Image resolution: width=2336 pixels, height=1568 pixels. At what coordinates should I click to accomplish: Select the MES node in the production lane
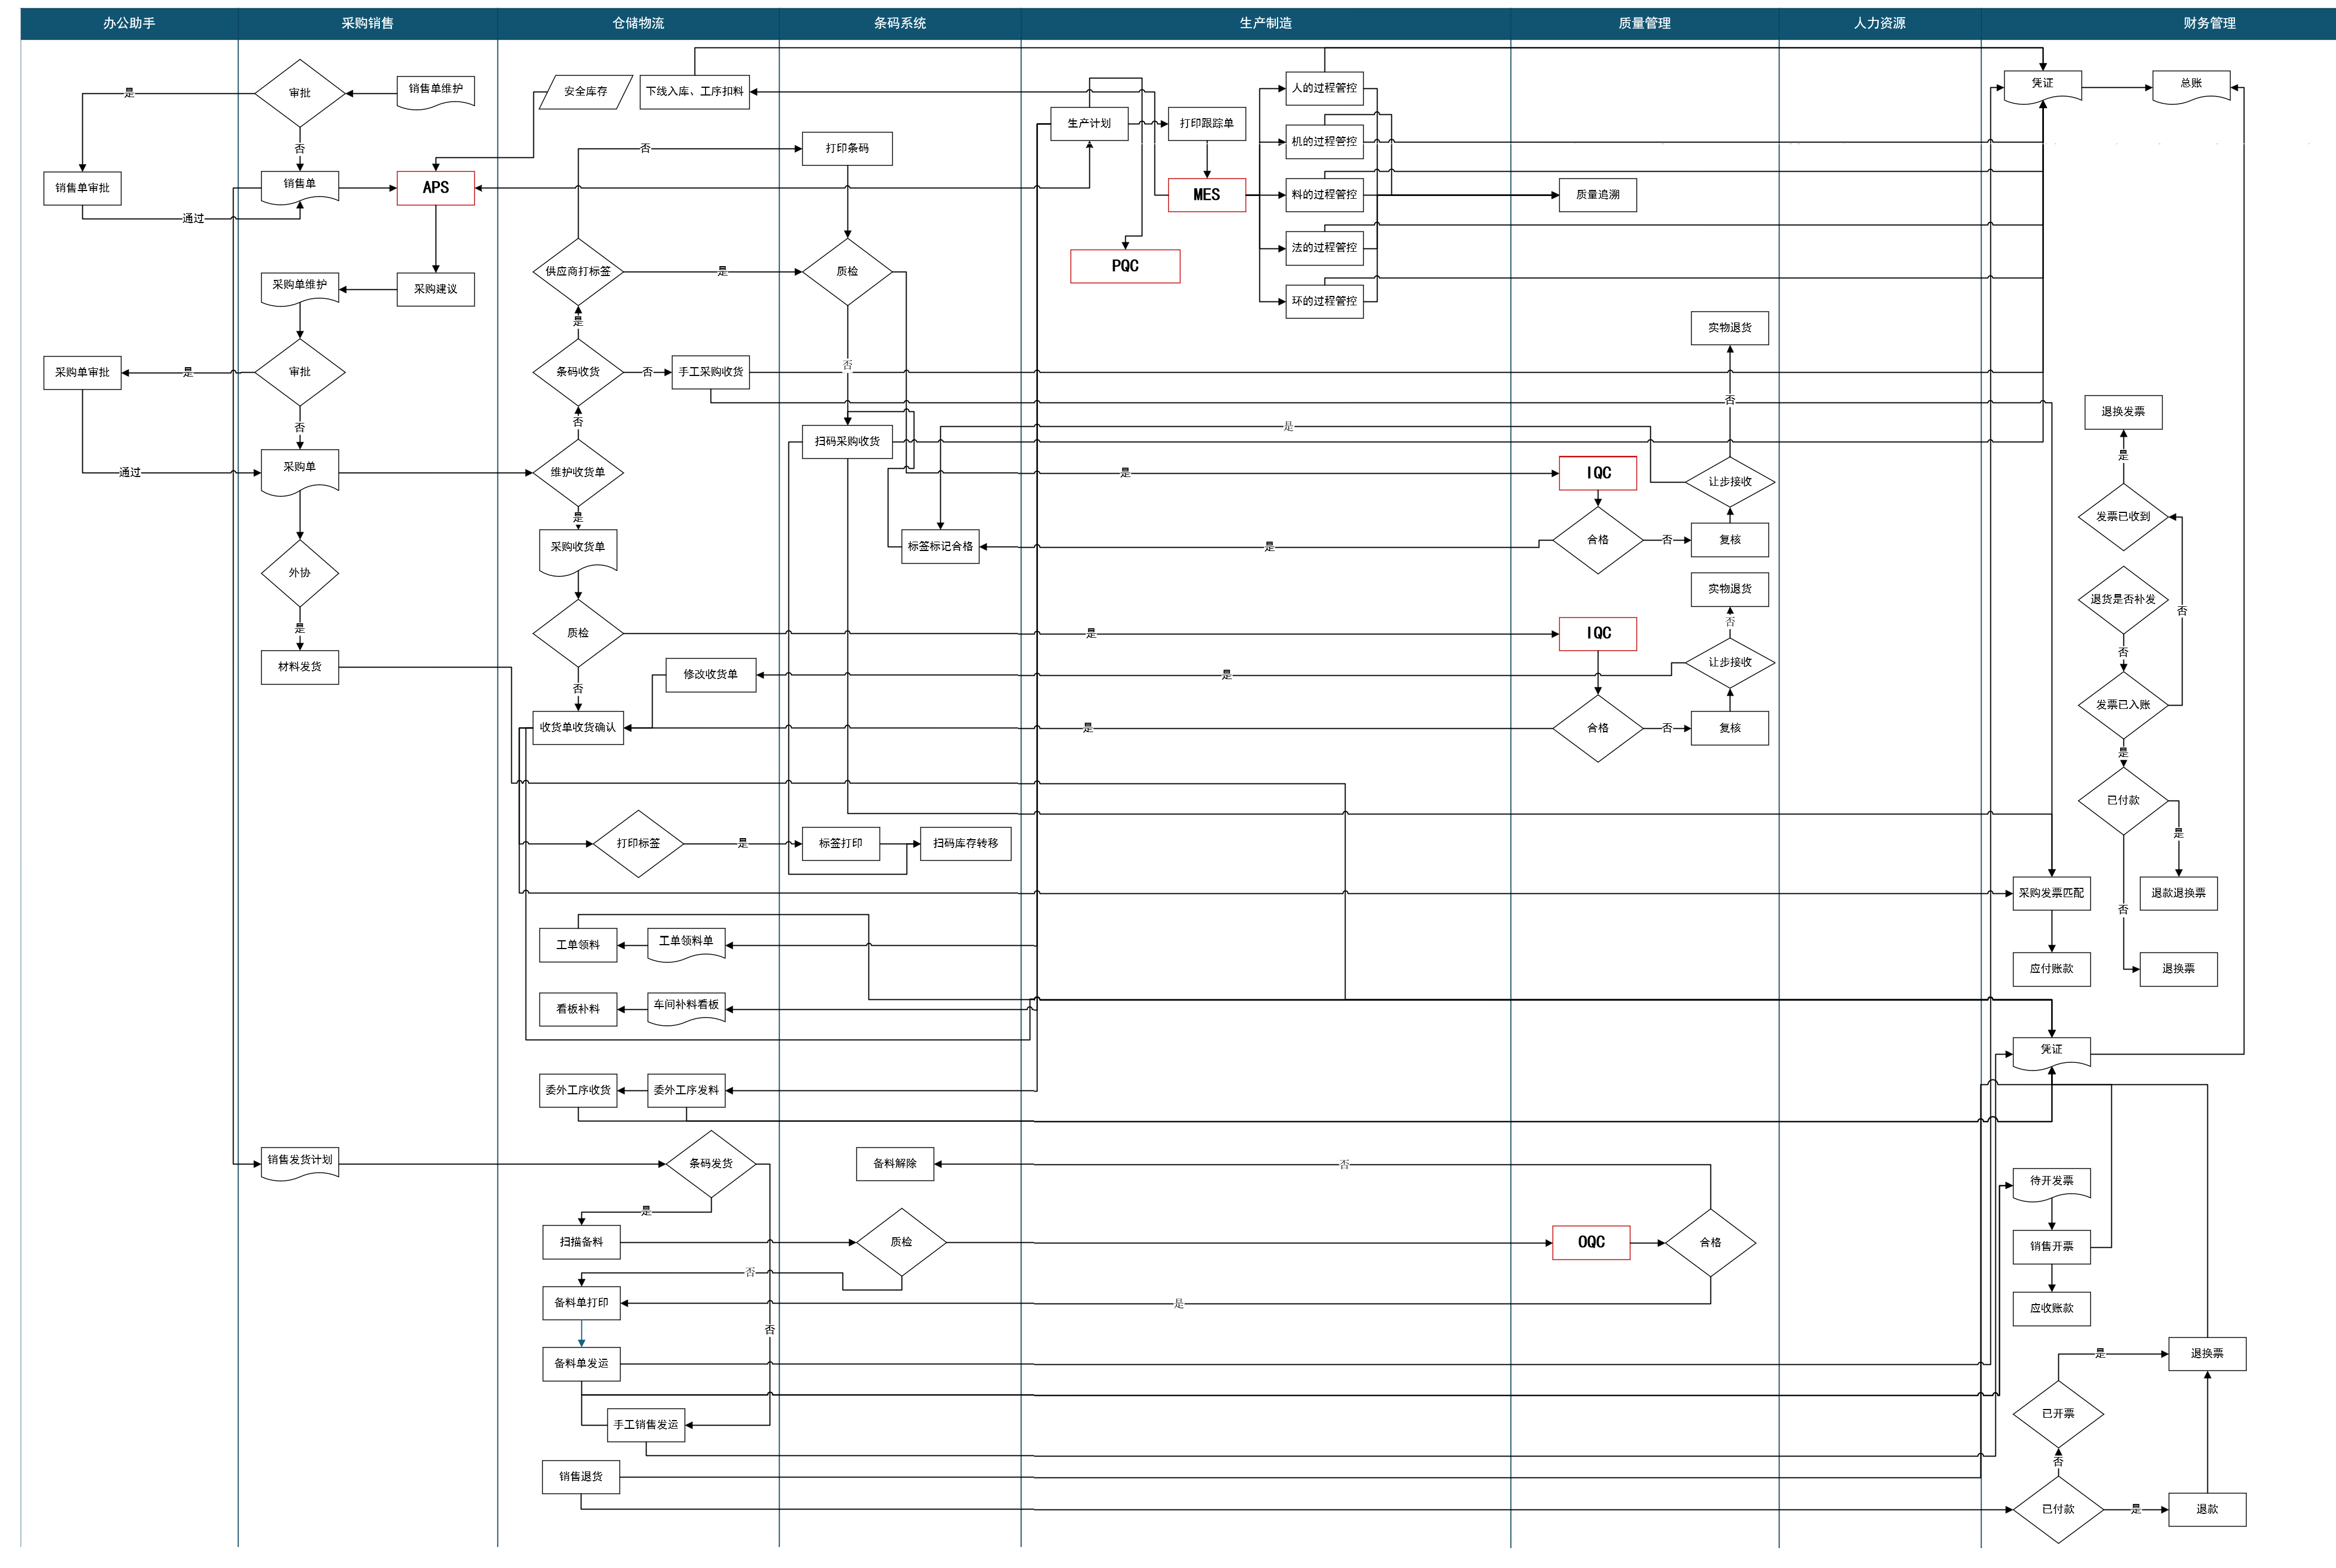click(1206, 195)
